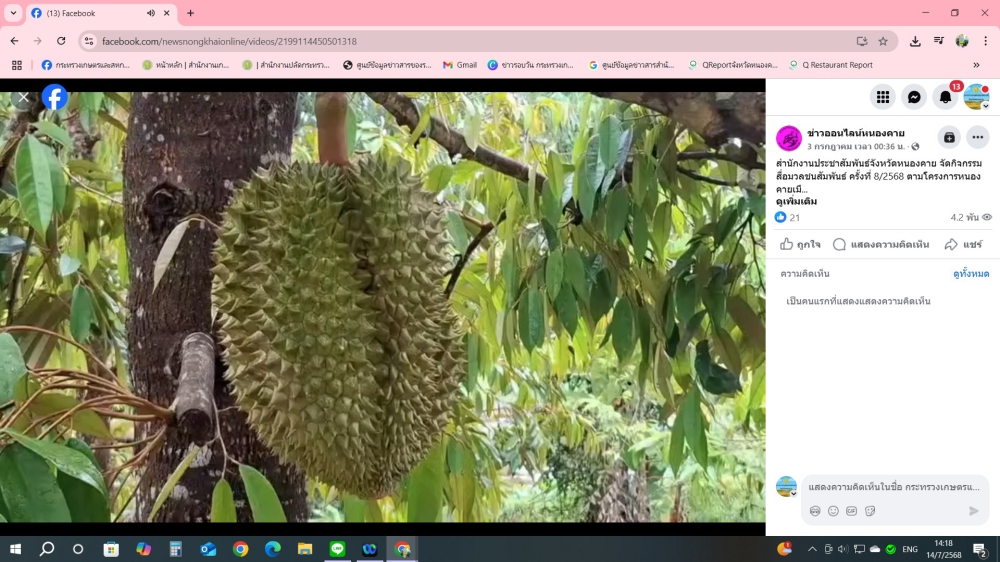Screen dimensions: 1000x562
Task: Click the ถูกใจ like button
Action: coord(800,244)
